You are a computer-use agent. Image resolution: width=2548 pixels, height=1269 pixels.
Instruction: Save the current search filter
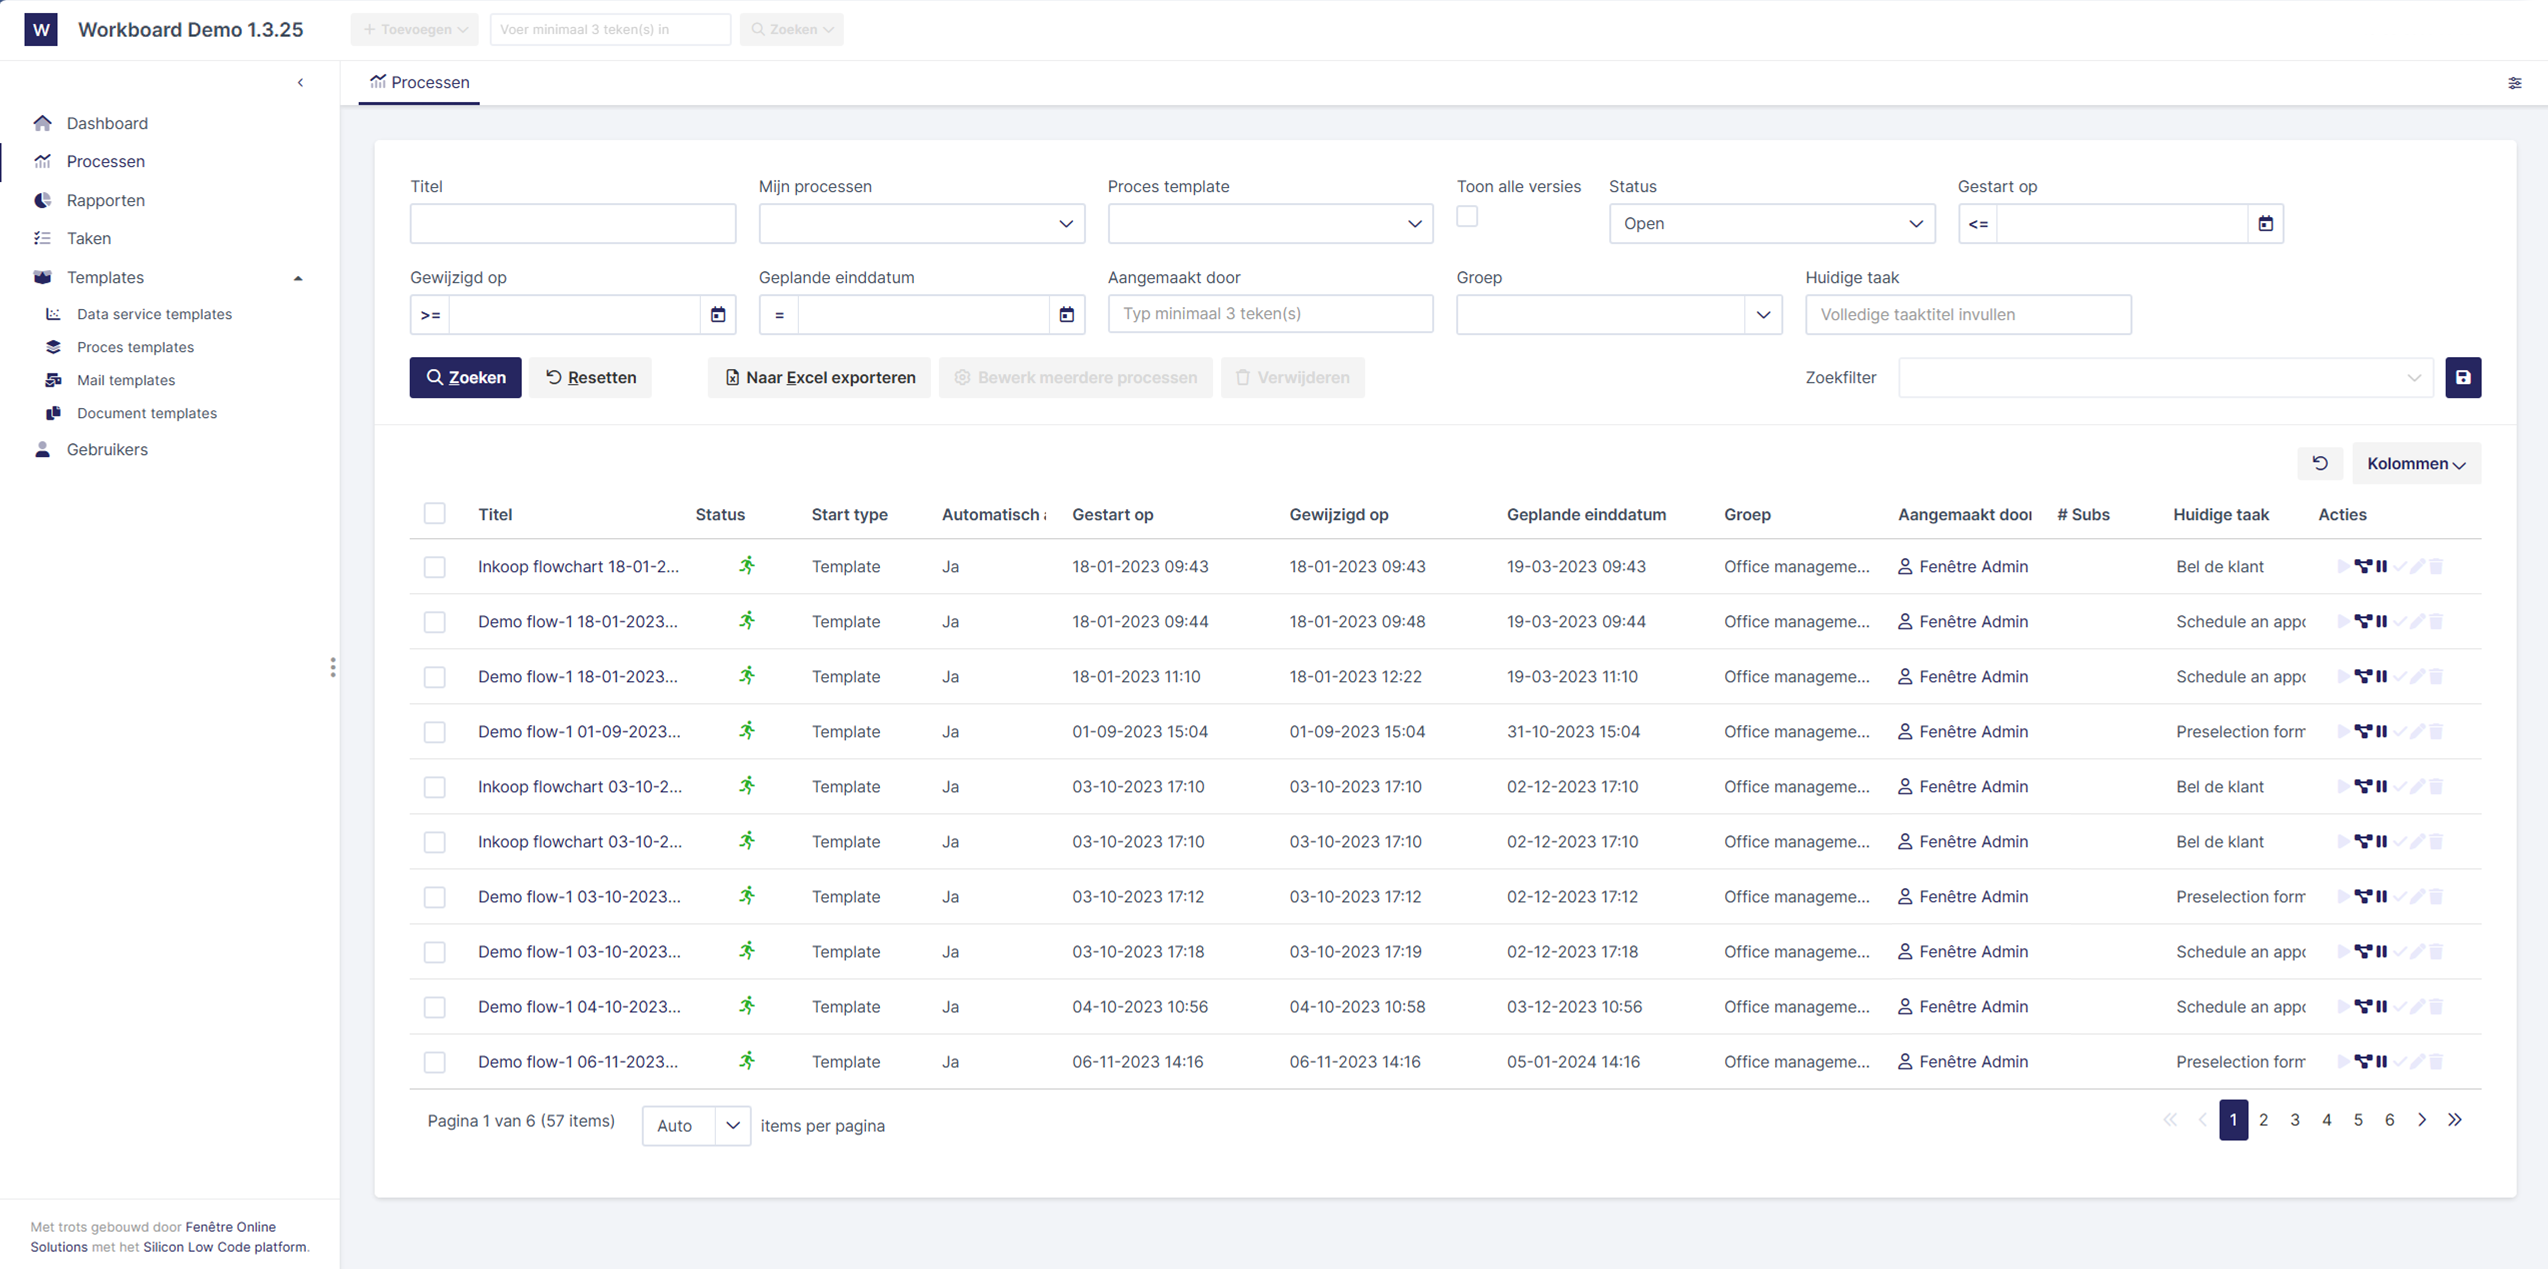tap(2463, 378)
